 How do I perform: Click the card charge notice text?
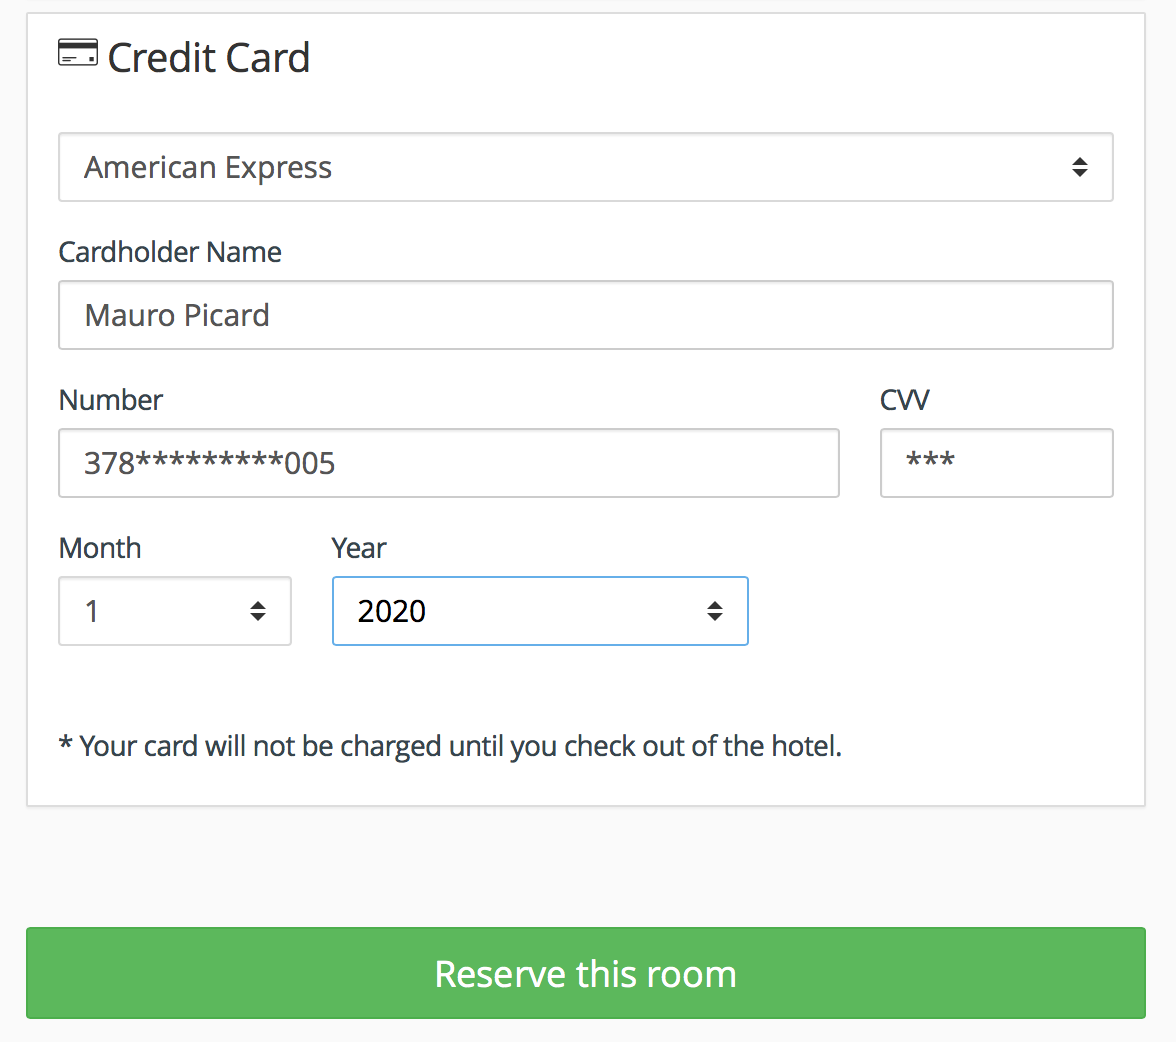pos(451,746)
